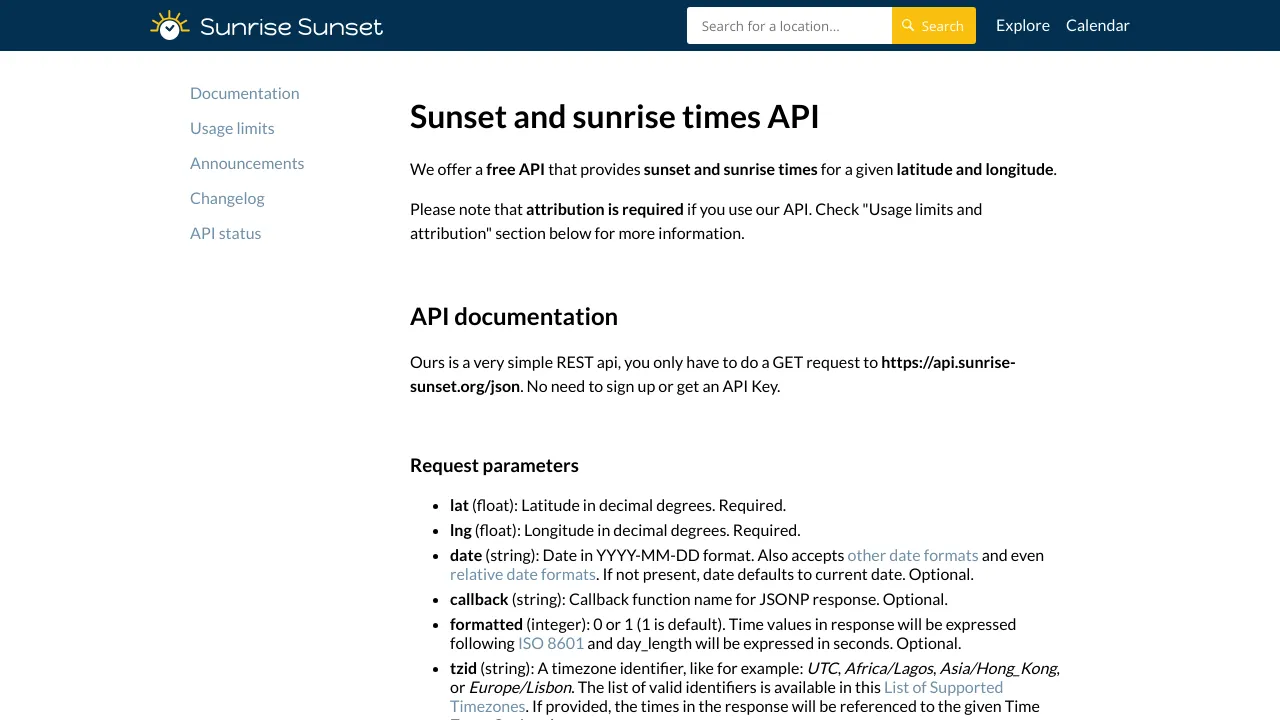Open the List of Supported Timezones link
The width and height of the screenshot is (1280, 720).
coord(726,696)
